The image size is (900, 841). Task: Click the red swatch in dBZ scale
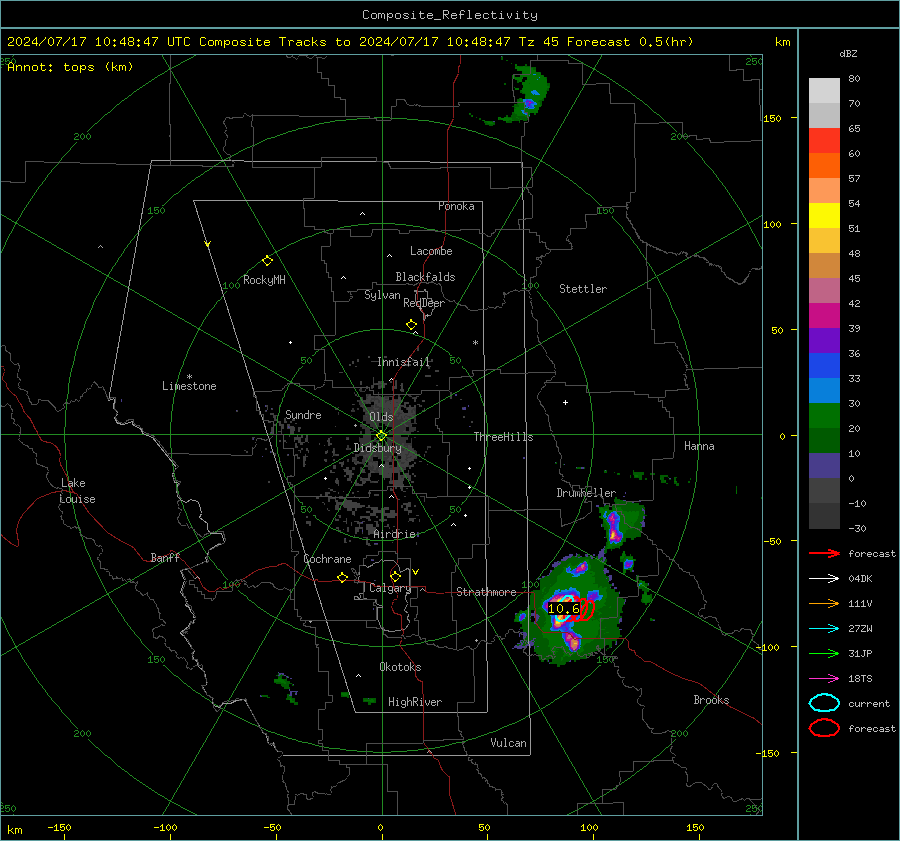tap(824, 141)
